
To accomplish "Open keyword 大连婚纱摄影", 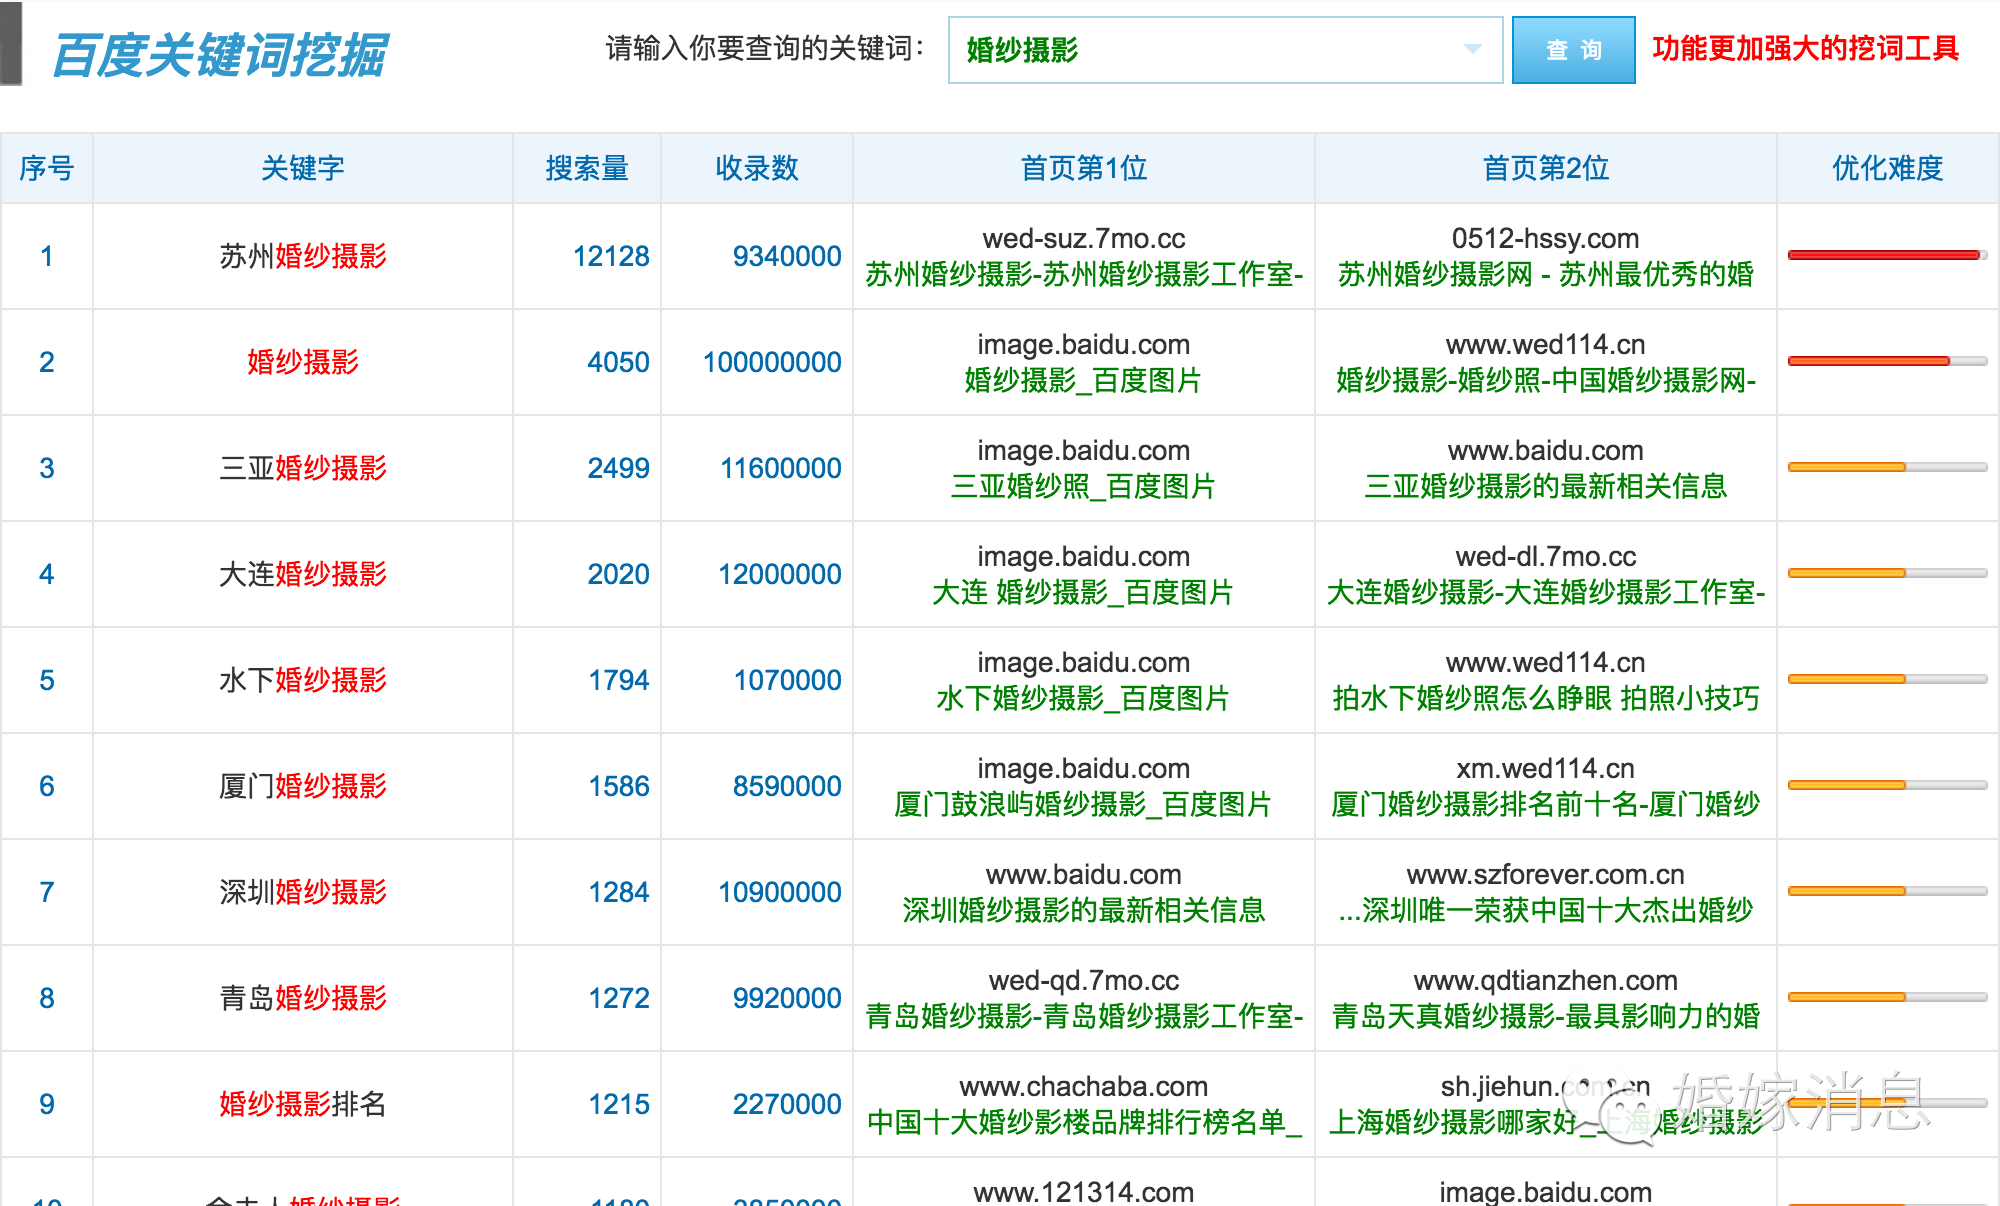I will pyautogui.click(x=303, y=574).
